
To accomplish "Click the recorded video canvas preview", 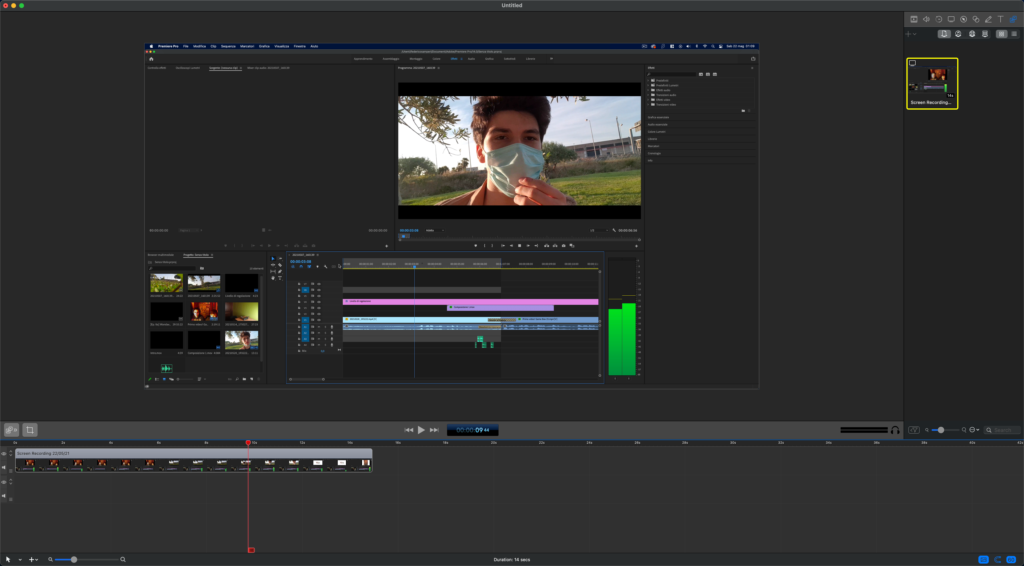I will [x=451, y=216].
